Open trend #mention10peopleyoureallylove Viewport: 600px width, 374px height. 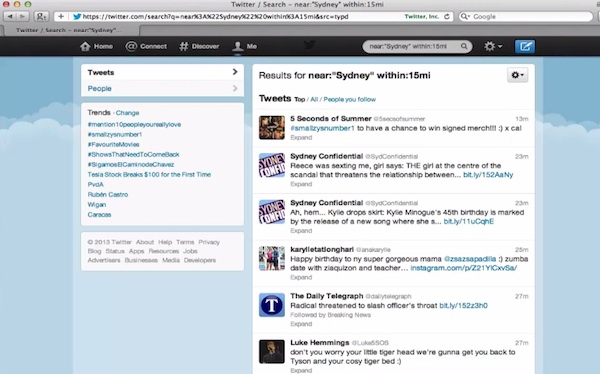click(134, 124)
